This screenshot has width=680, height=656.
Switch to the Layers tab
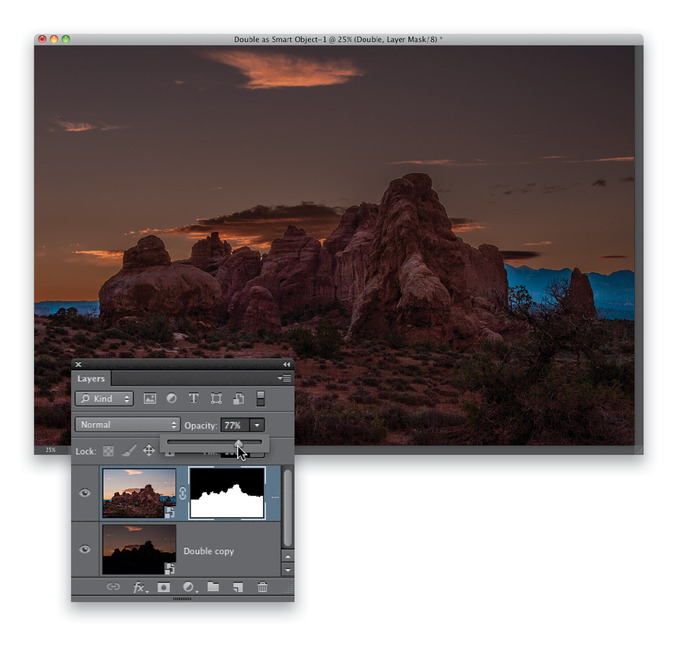(91, 379)
